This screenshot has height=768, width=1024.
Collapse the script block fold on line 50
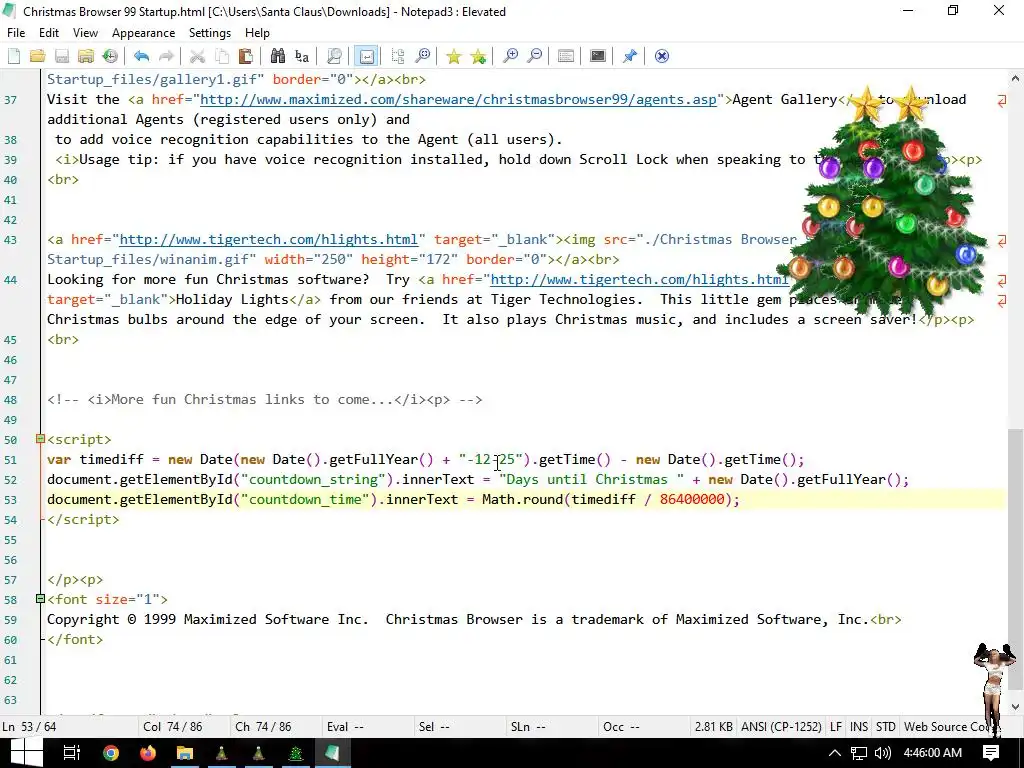40,439
